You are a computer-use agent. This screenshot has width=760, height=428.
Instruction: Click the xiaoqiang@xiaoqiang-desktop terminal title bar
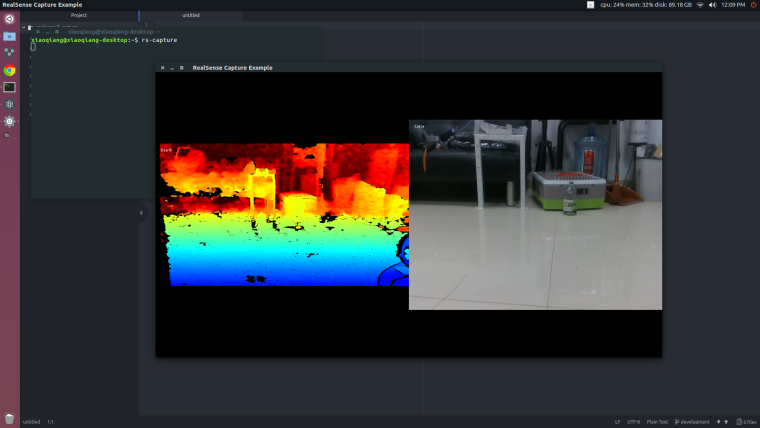[x=176, y=32]
